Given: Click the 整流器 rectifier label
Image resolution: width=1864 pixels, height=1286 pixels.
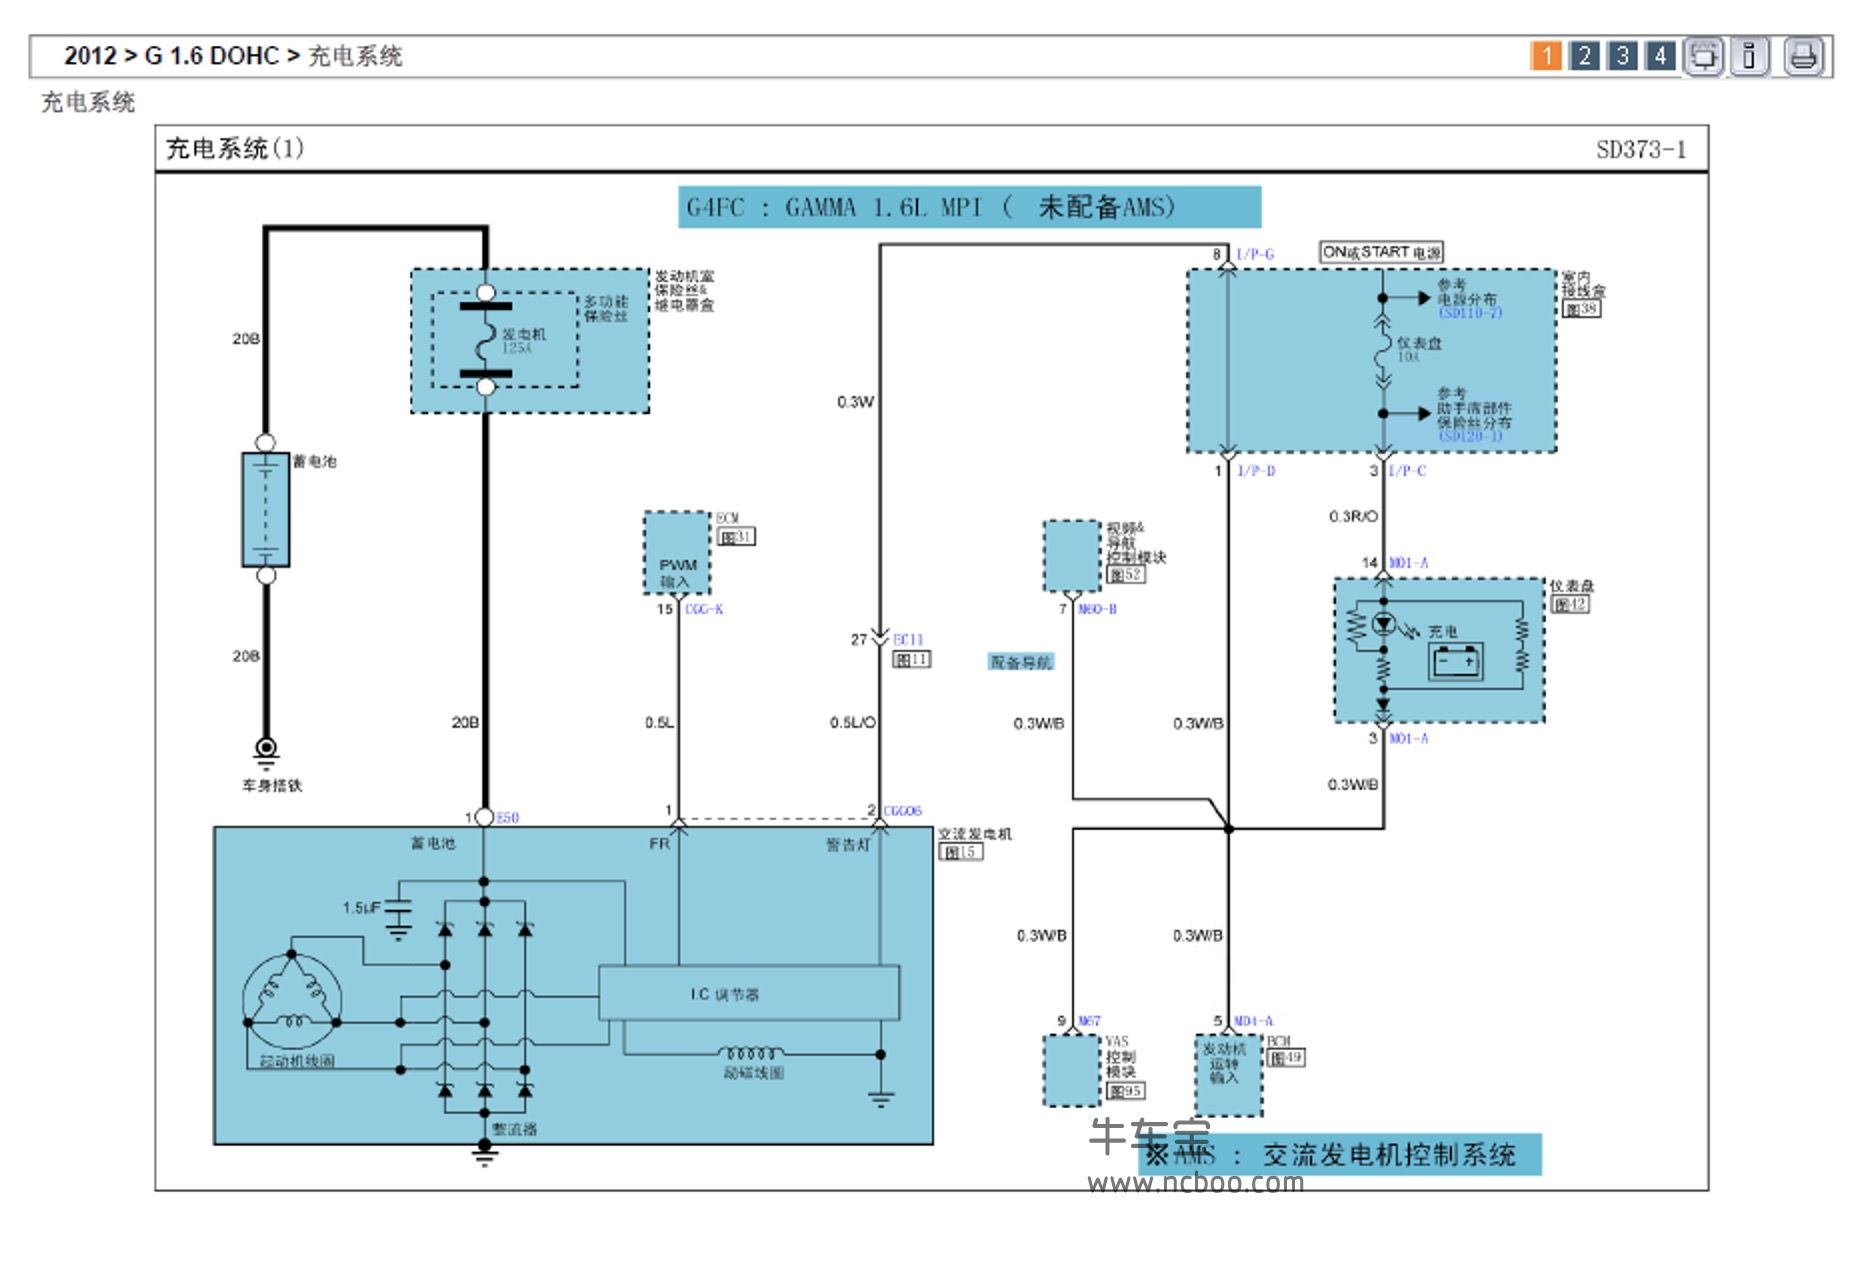Looking at the screenshot, I should point(515,1129).
